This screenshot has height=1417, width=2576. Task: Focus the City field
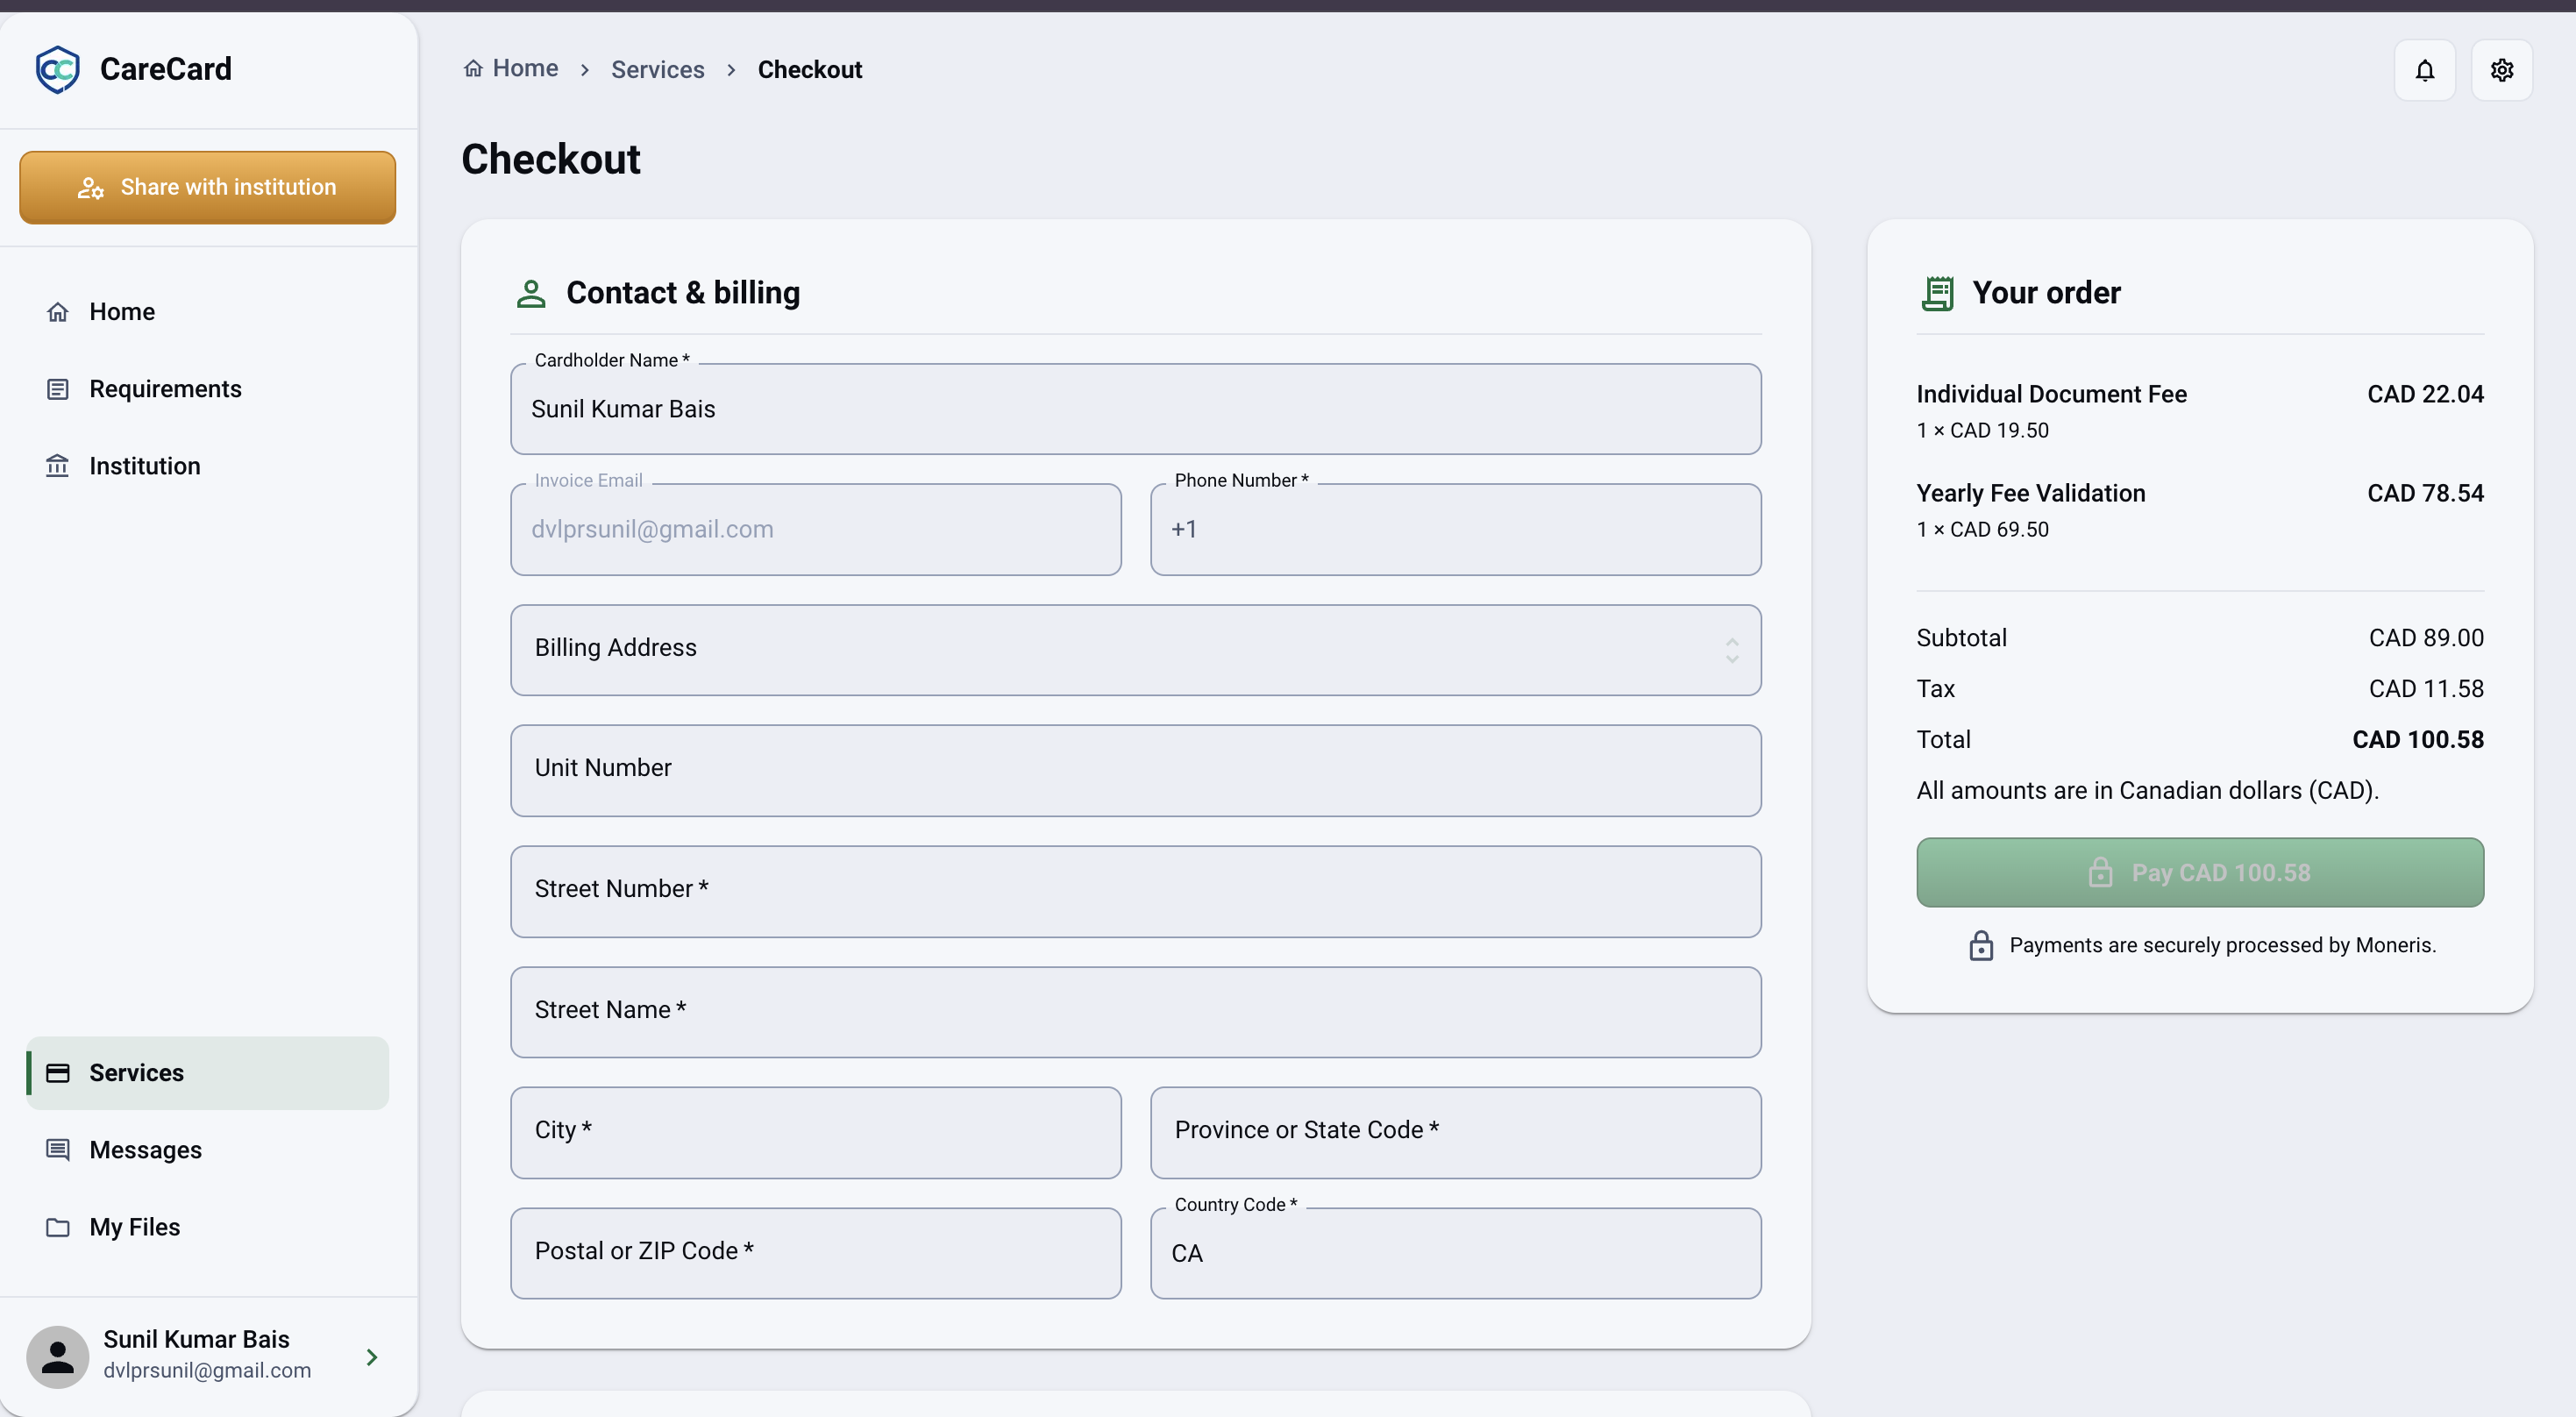(815, 1133)
